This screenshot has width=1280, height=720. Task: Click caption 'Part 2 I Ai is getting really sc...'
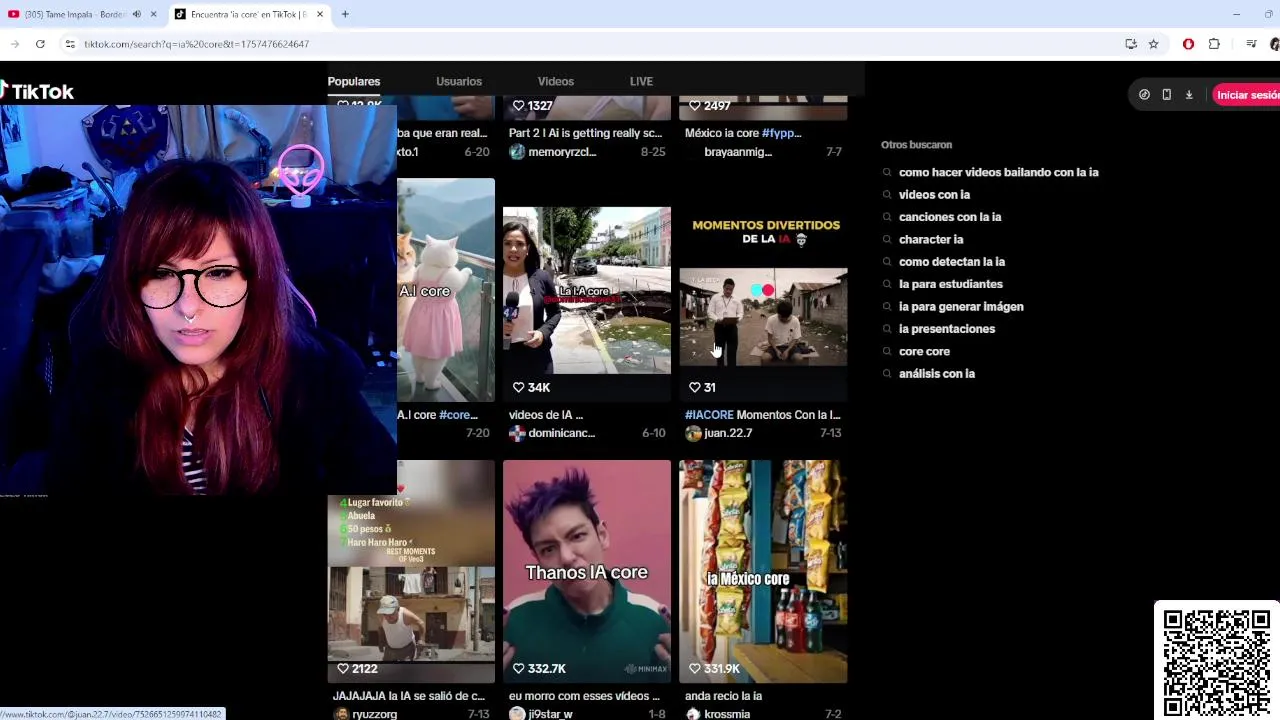[x=585, y=133]
